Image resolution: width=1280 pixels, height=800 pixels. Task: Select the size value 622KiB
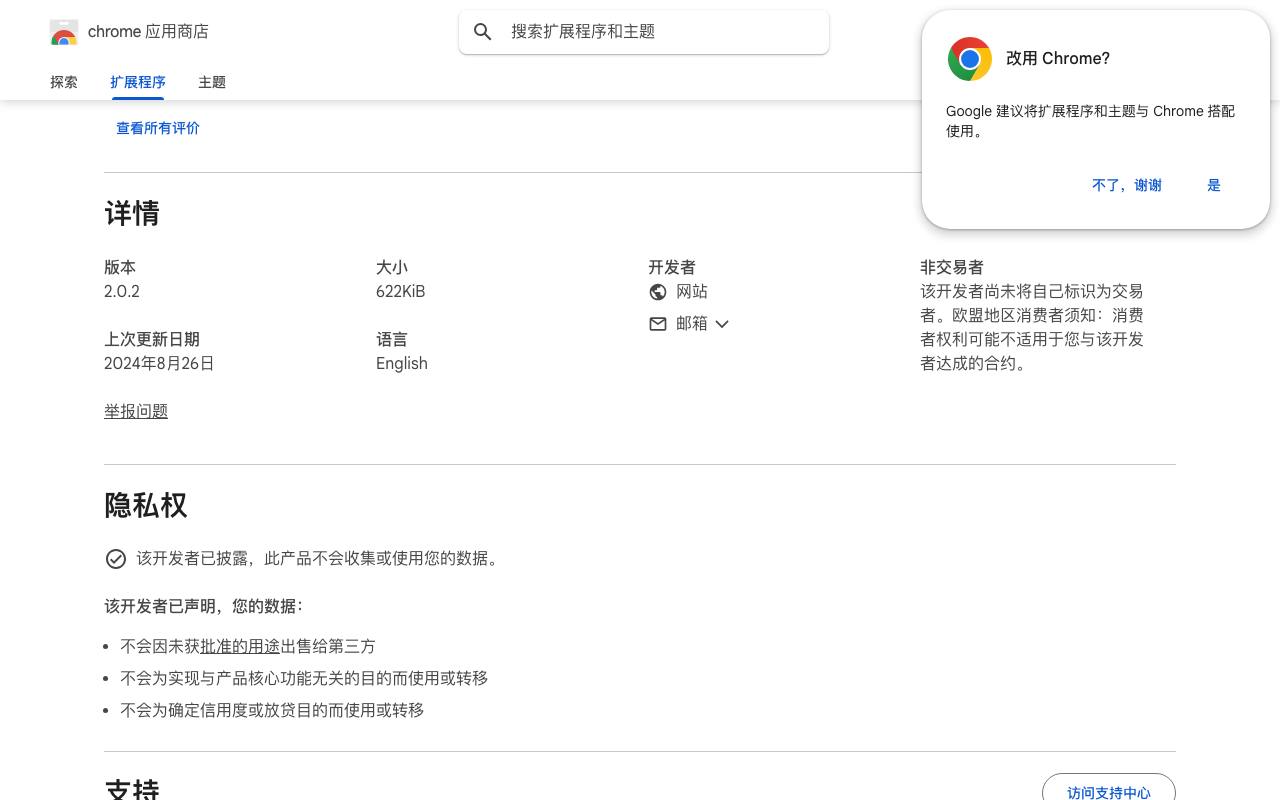pos(400,292)
